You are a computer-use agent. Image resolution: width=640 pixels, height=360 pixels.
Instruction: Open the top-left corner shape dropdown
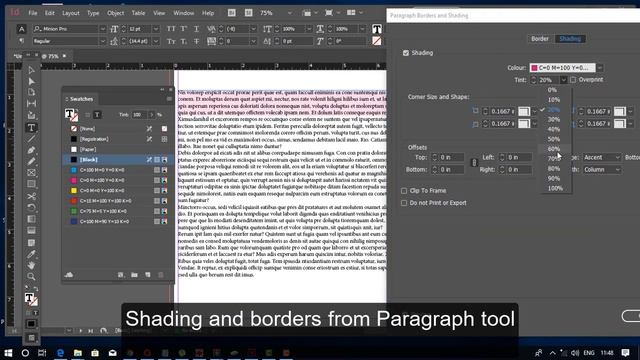tap(535, 111)
